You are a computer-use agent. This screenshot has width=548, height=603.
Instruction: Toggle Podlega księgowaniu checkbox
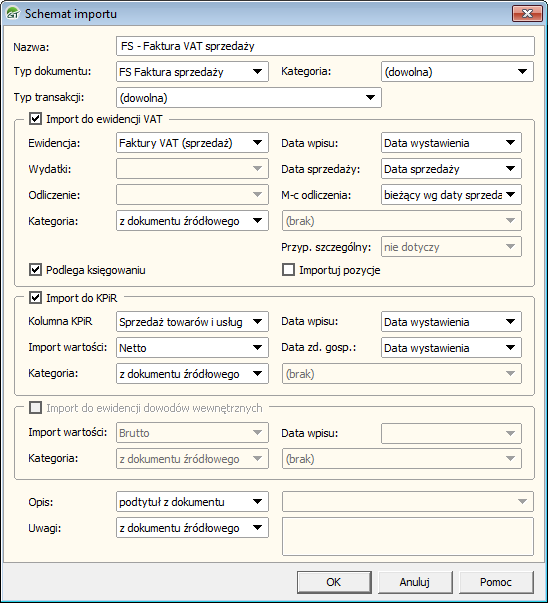point(35,270)
